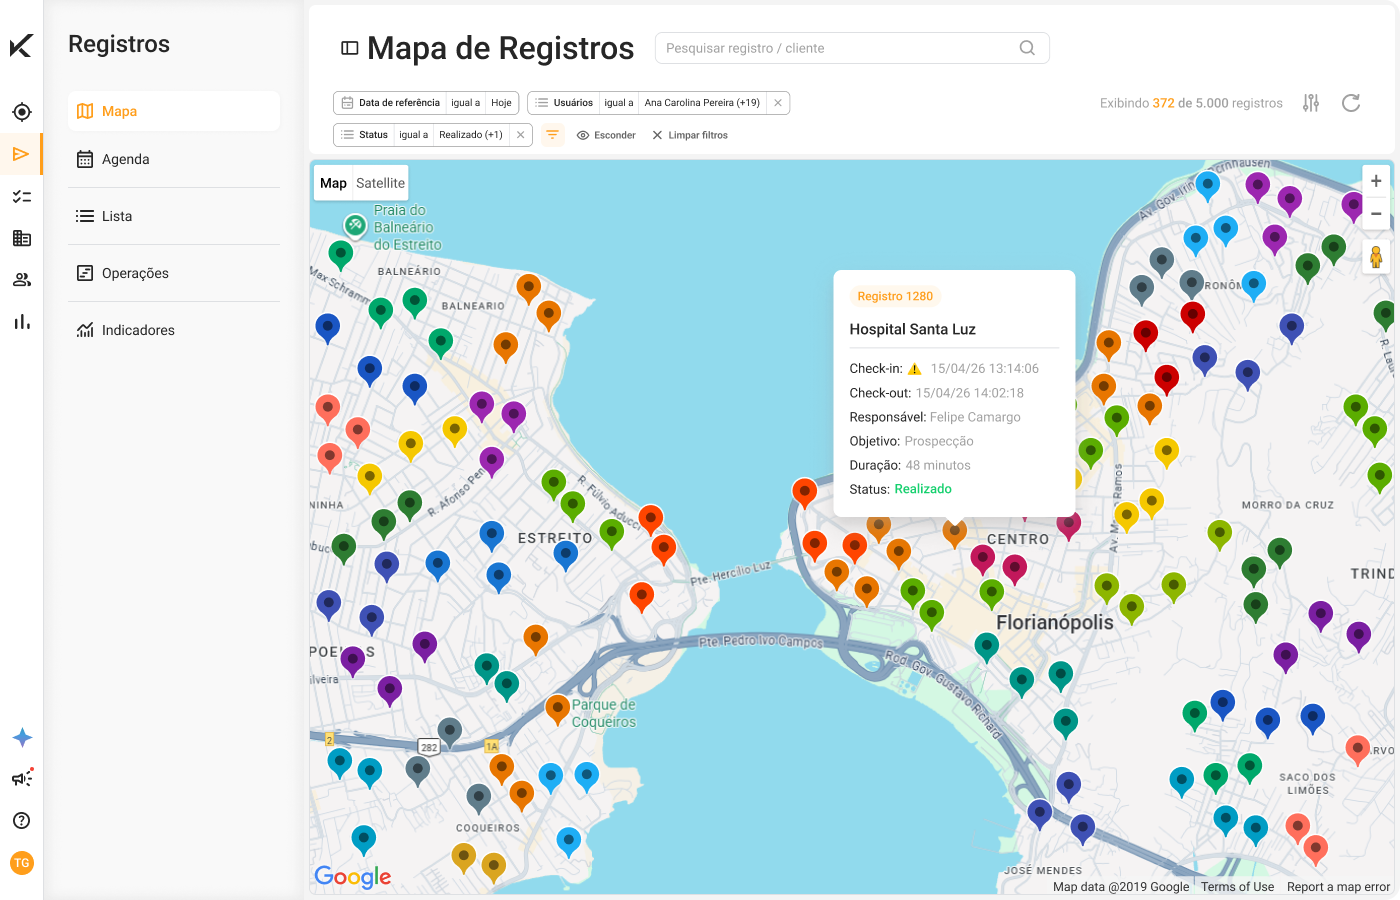
Task: Open Agenda in Registros menu
Action: (x=174, y=159)
